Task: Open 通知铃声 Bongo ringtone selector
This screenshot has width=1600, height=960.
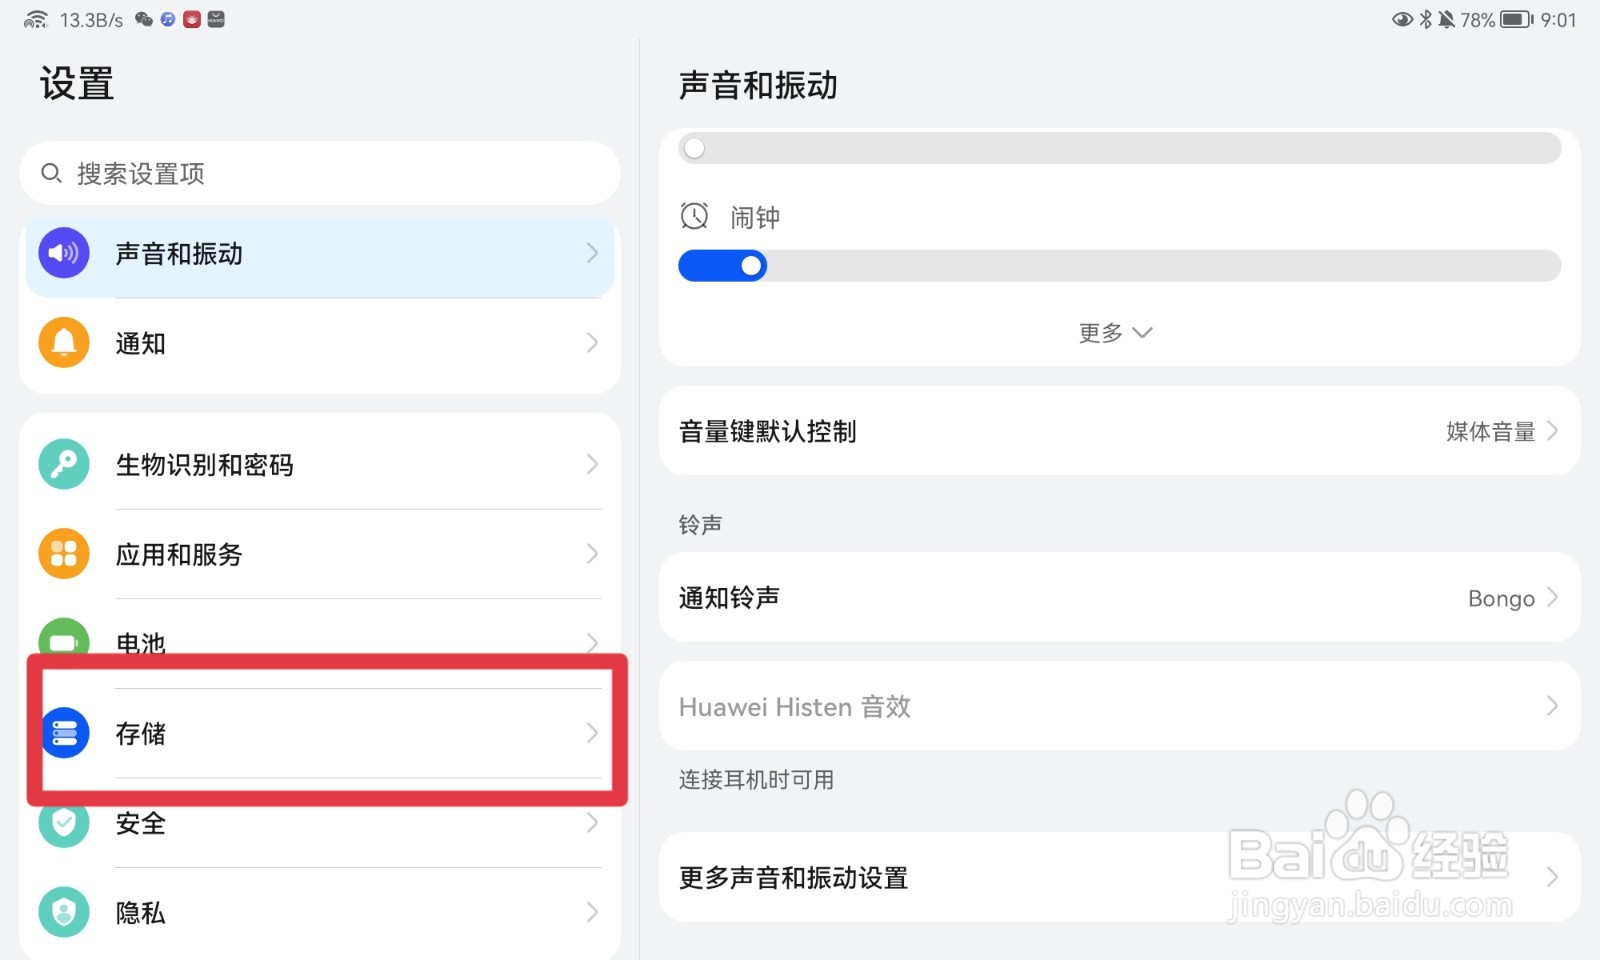Action: 1118,597
